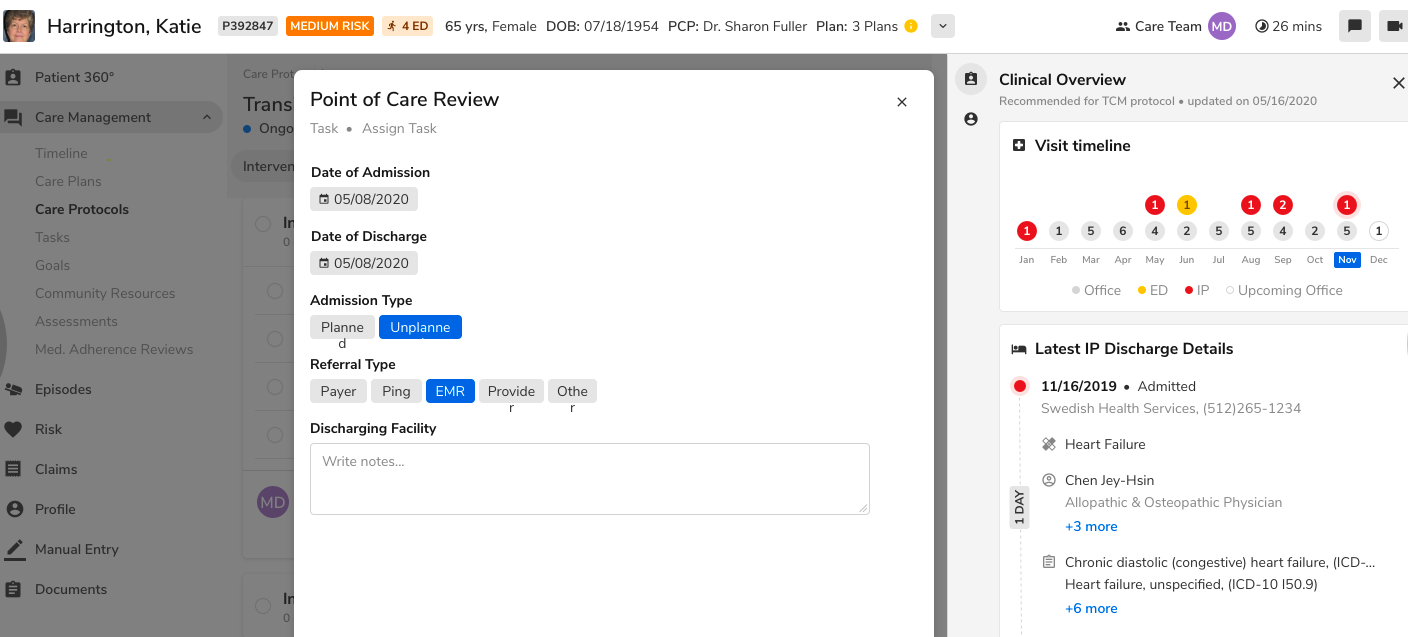Viewport: 1408px width, 637px height.
Task: Choose Other referral type
Action: click(x=572, y=391)
